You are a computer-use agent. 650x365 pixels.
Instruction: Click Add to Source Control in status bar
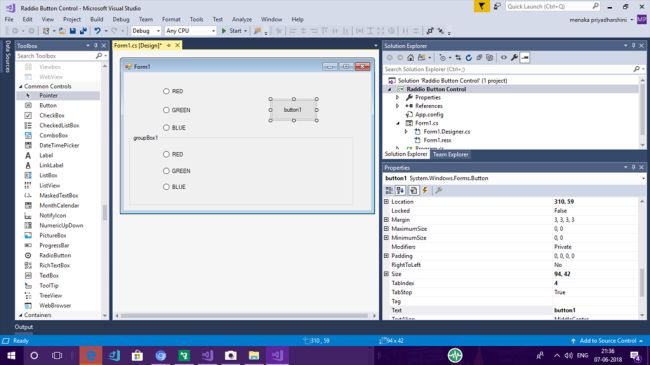tap(608, 341)
